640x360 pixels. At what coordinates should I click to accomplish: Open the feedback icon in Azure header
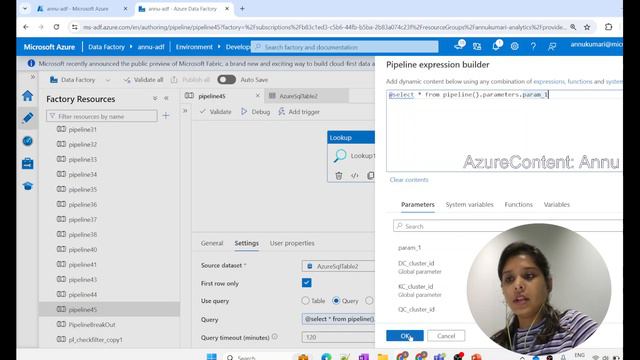tap(552, 47)
